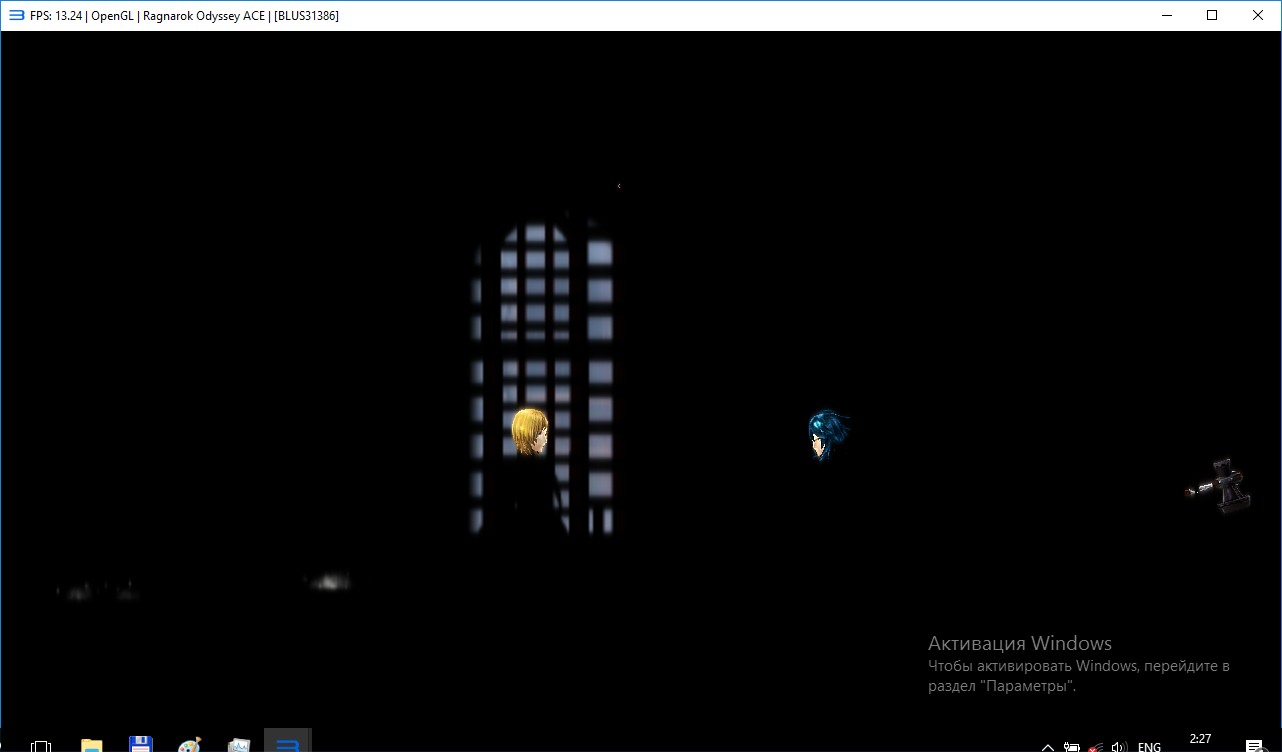1282x752 pixels.
Task: Open the floppy disk app on the taskbar
Action: pos(140,745)
